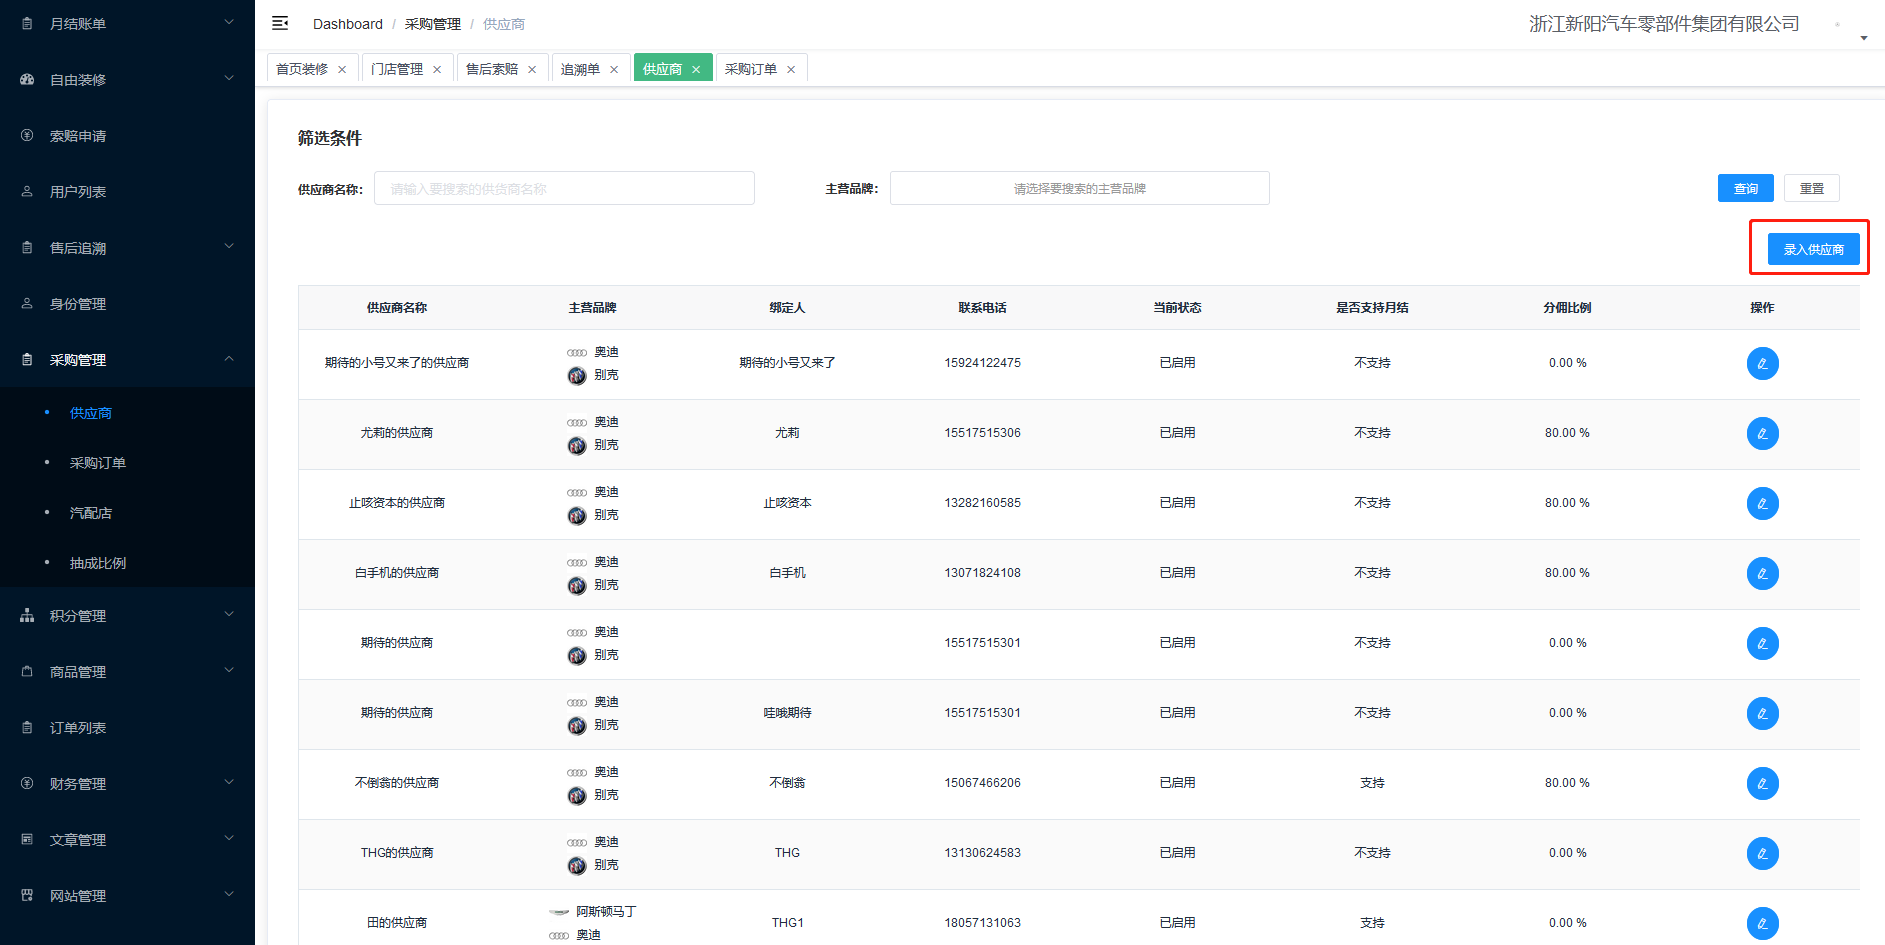This screenshot has height=945, width=1885.
Task: Close the 首页装修 tab
Action: click(x=342, y=69)
